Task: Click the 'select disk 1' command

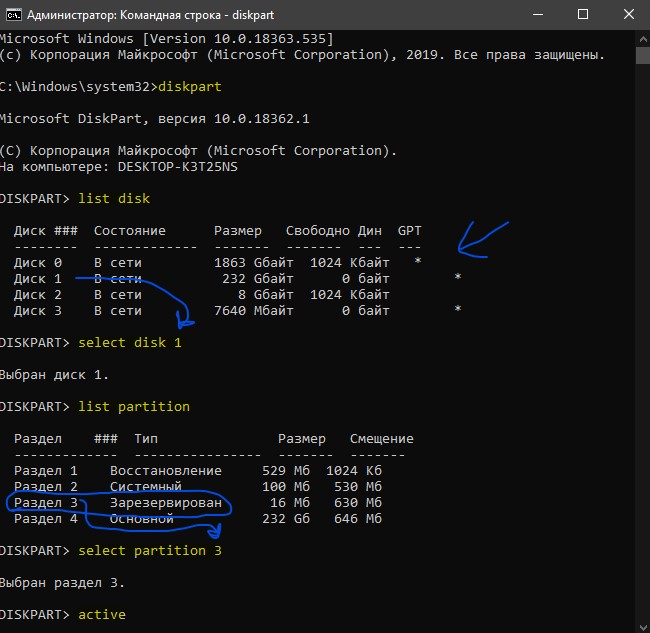Action: [x=130, y=342]
